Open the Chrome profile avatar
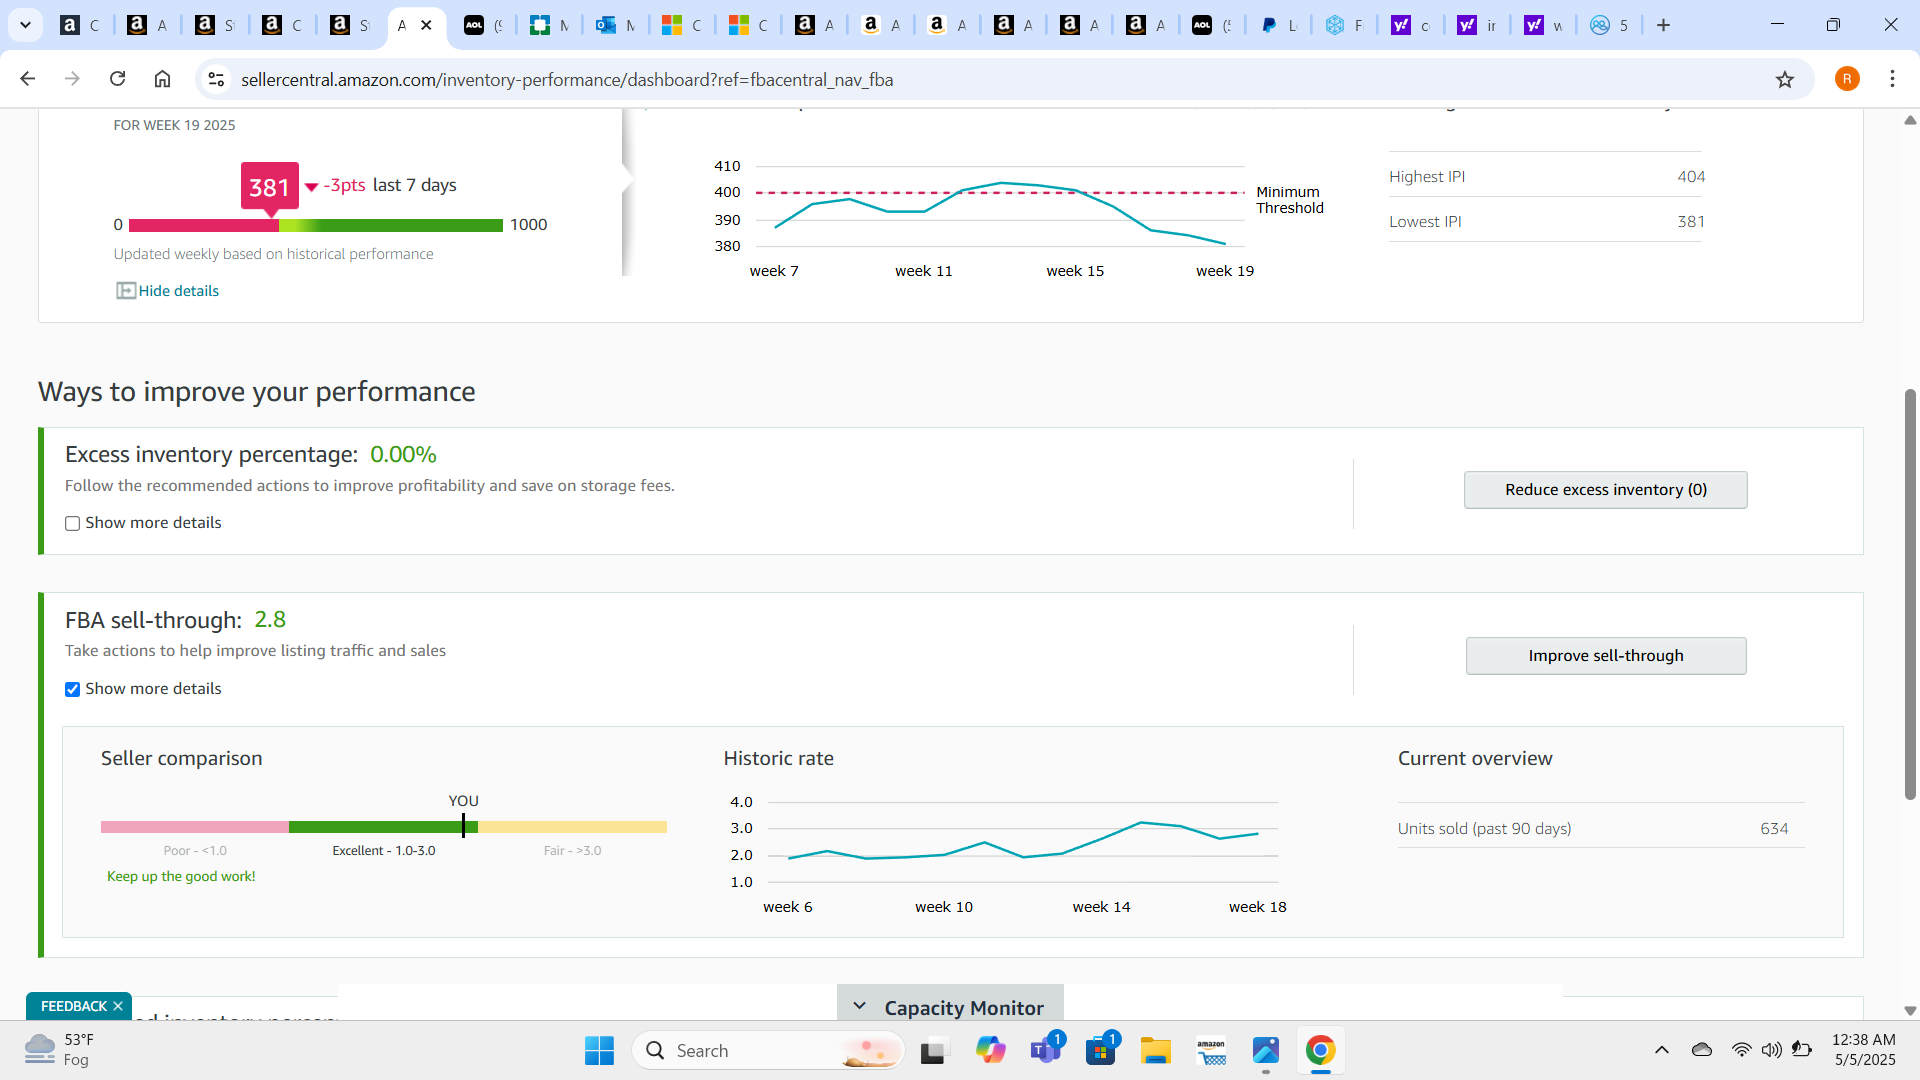The width and height of the screenshot is (1920, 1080). (1847, 79)
